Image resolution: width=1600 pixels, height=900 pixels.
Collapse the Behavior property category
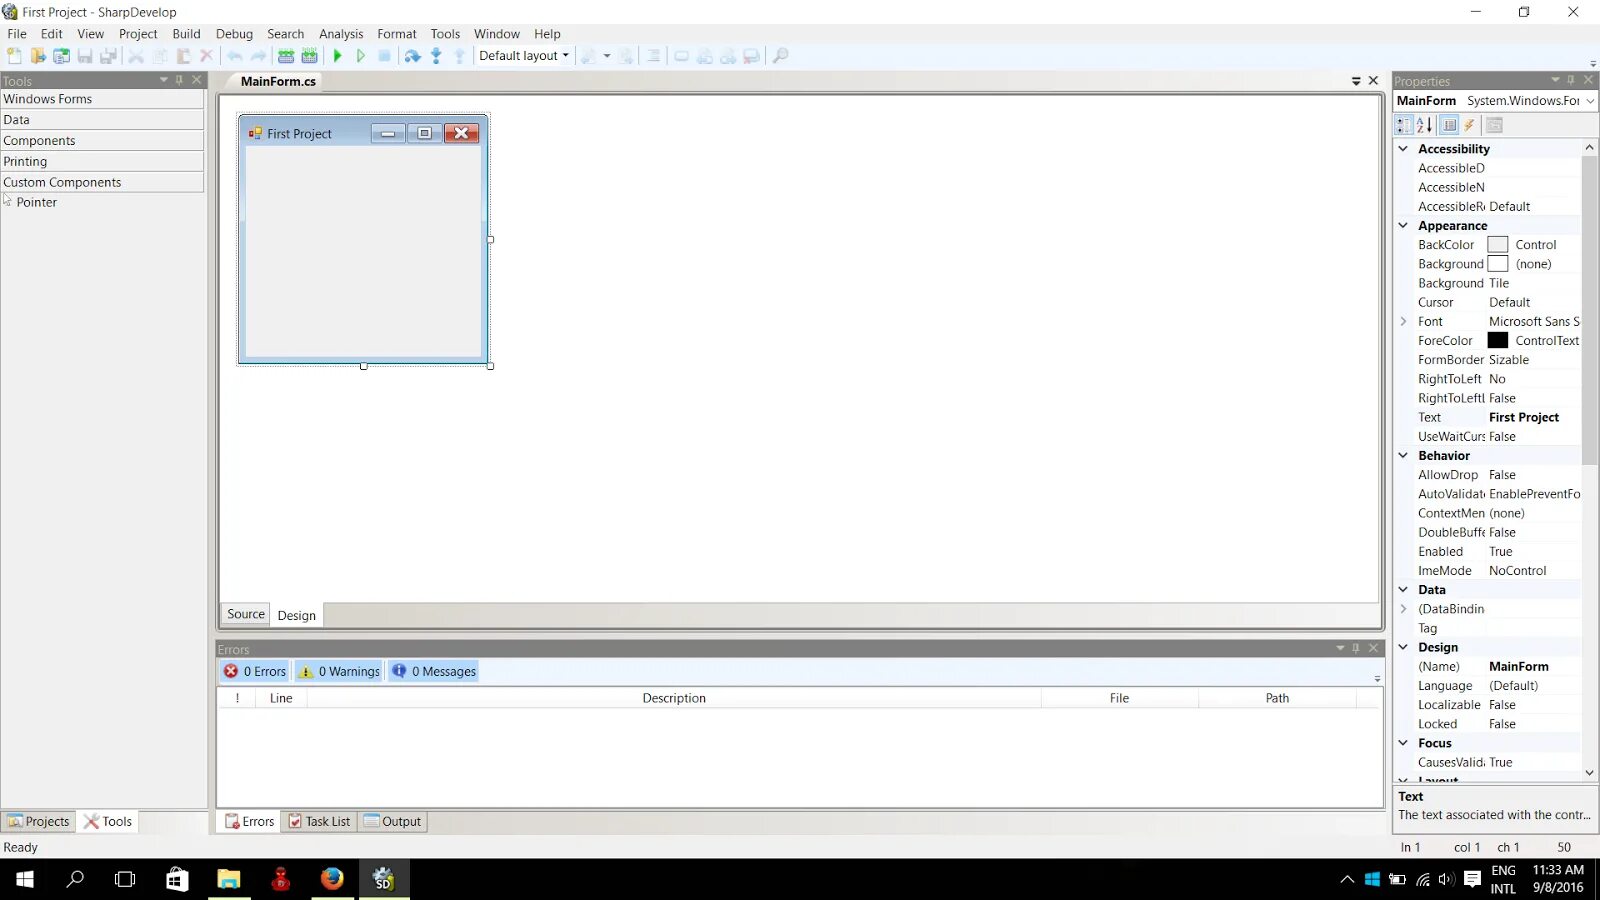pyautogui.click(x=1403, y=456)
